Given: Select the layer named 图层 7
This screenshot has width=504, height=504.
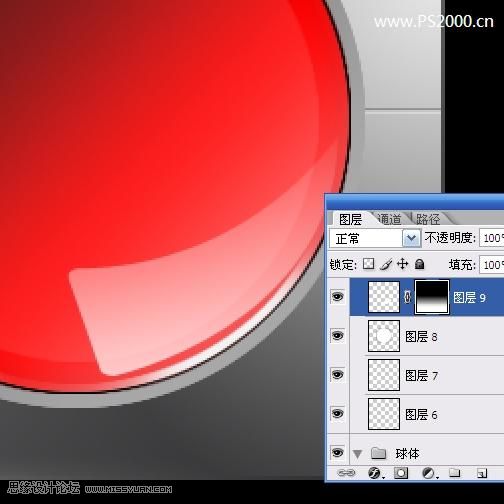Looking at the screenshot, I should (421, 376).
